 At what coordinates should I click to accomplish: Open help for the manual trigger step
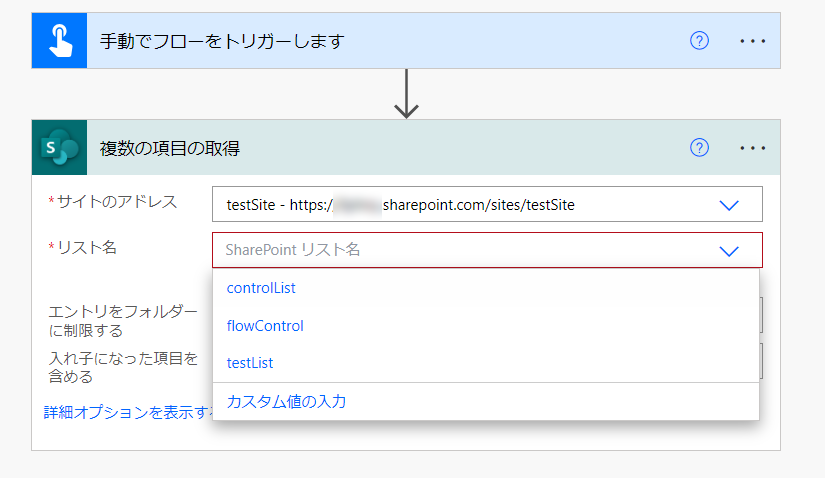pyautogui.click(x=699, y=41)
